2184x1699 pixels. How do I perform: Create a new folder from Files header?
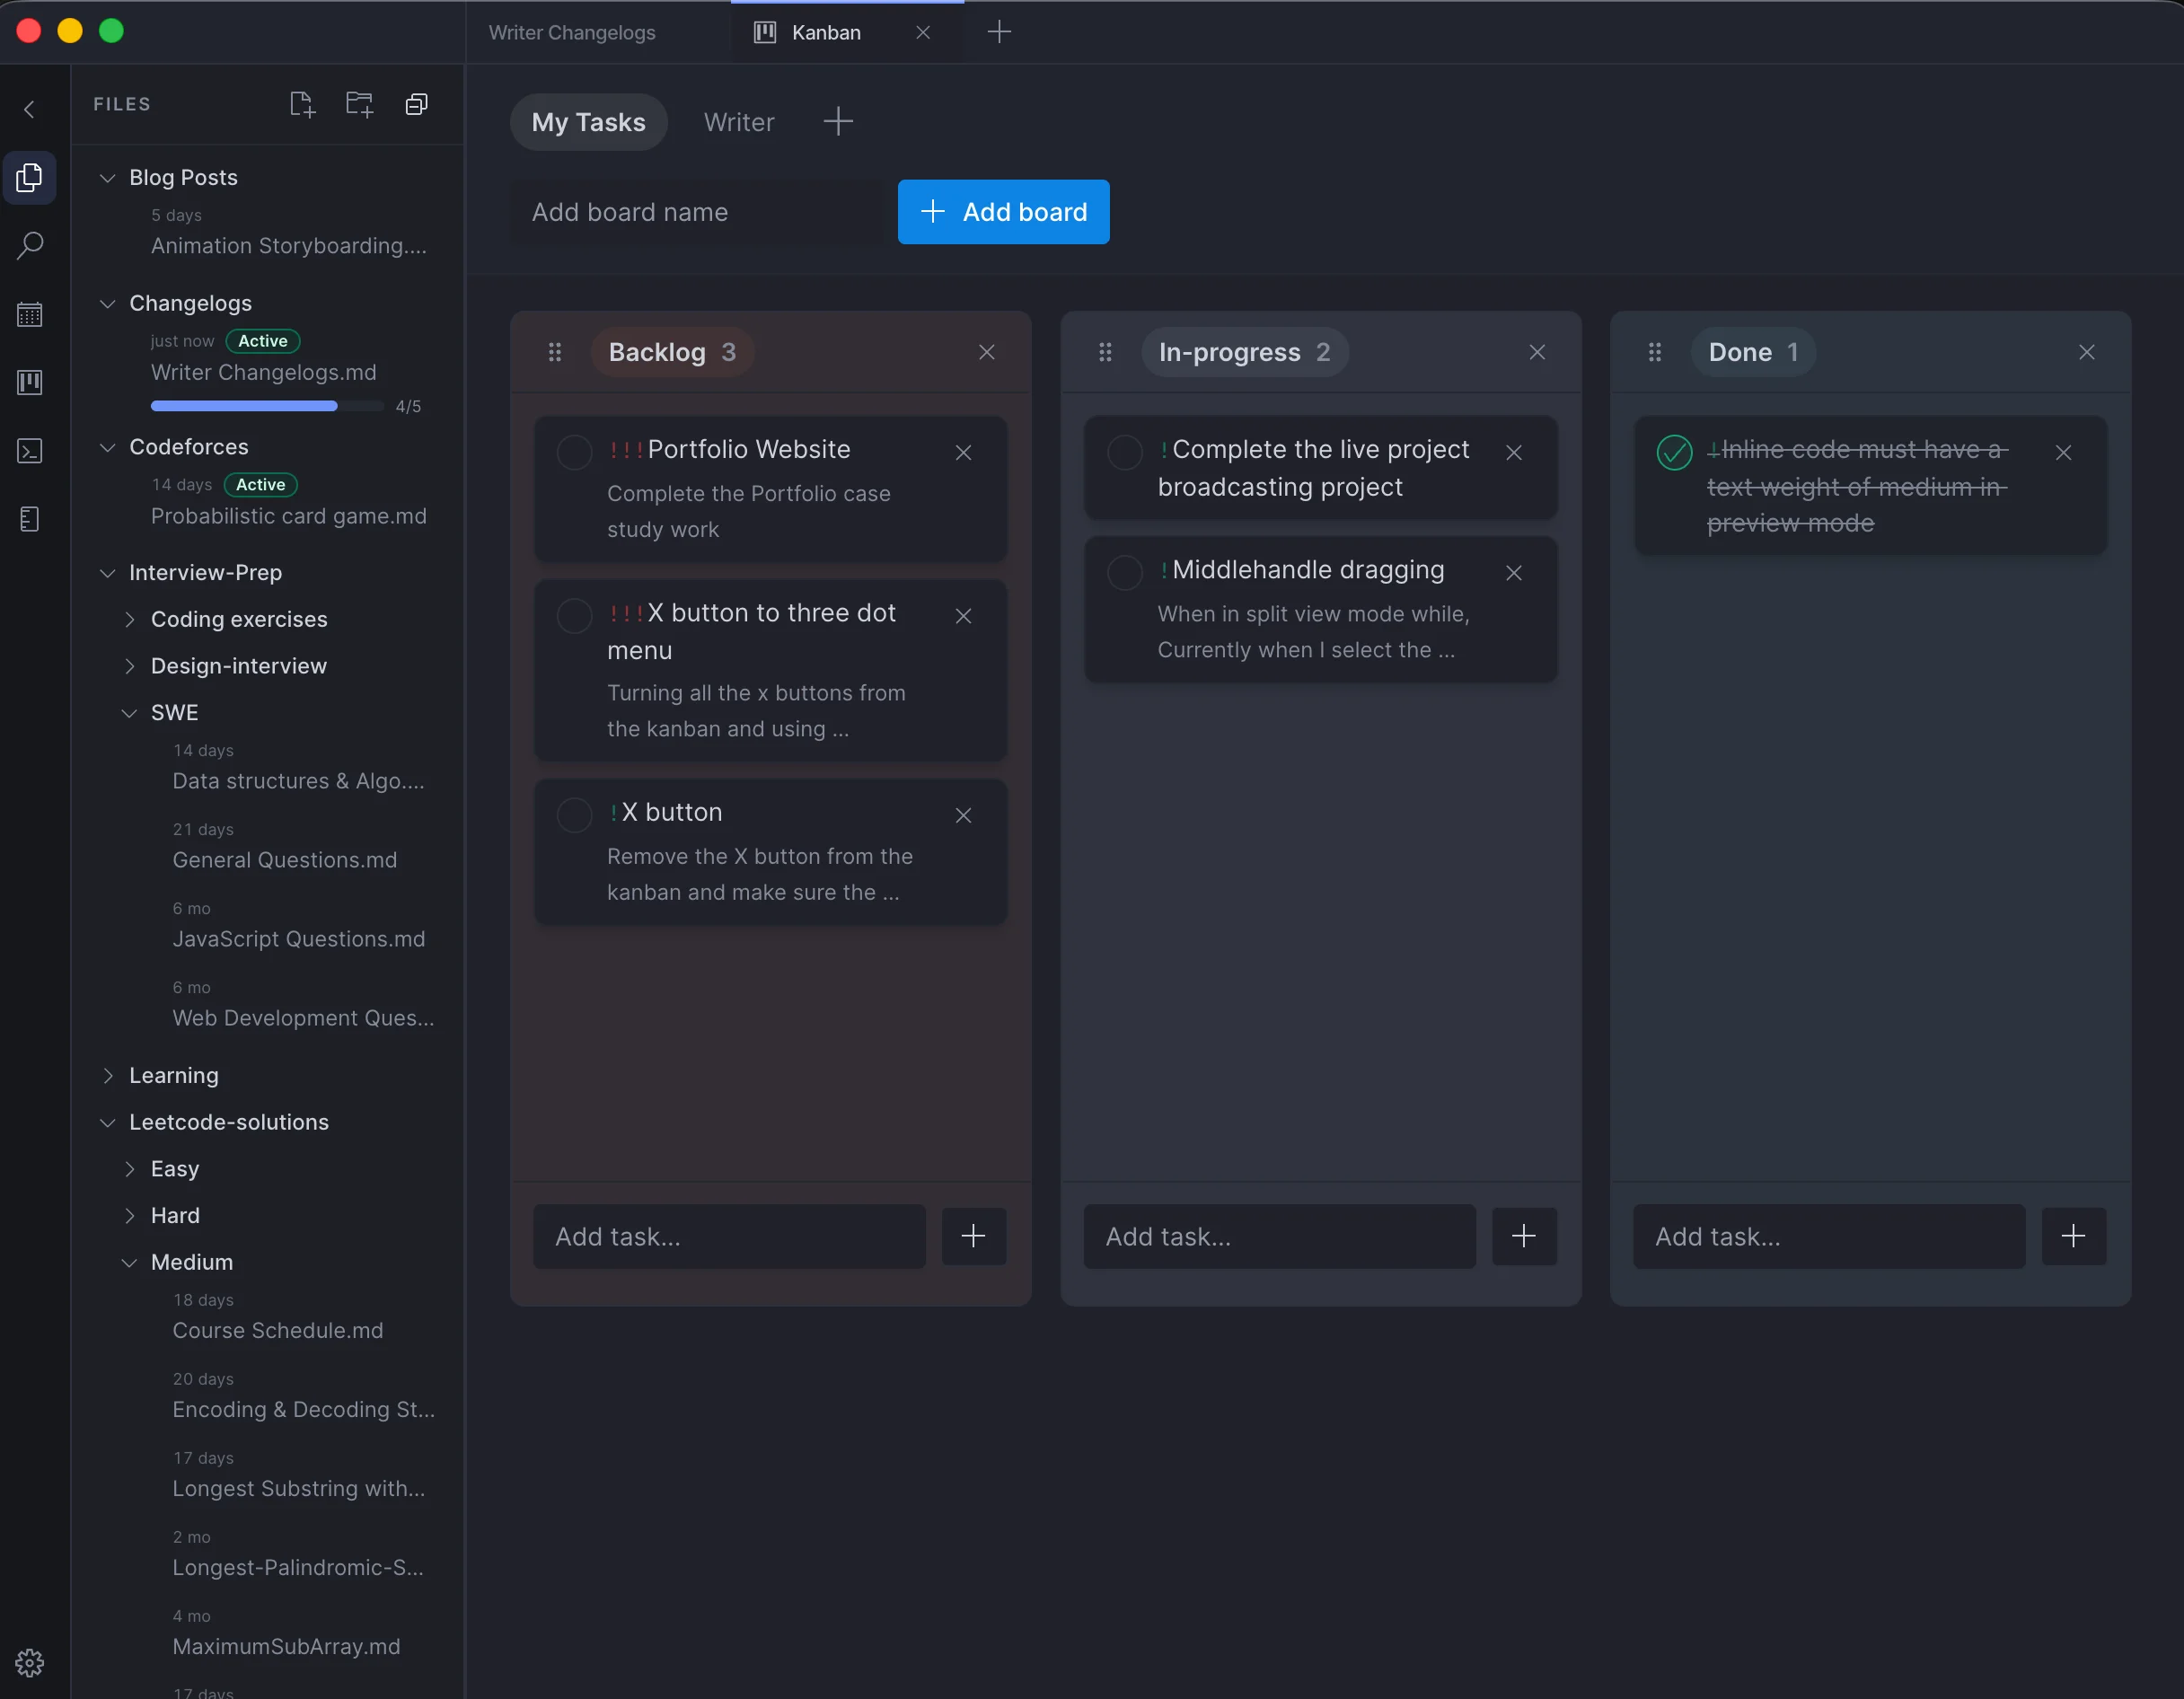click(359, 104)
